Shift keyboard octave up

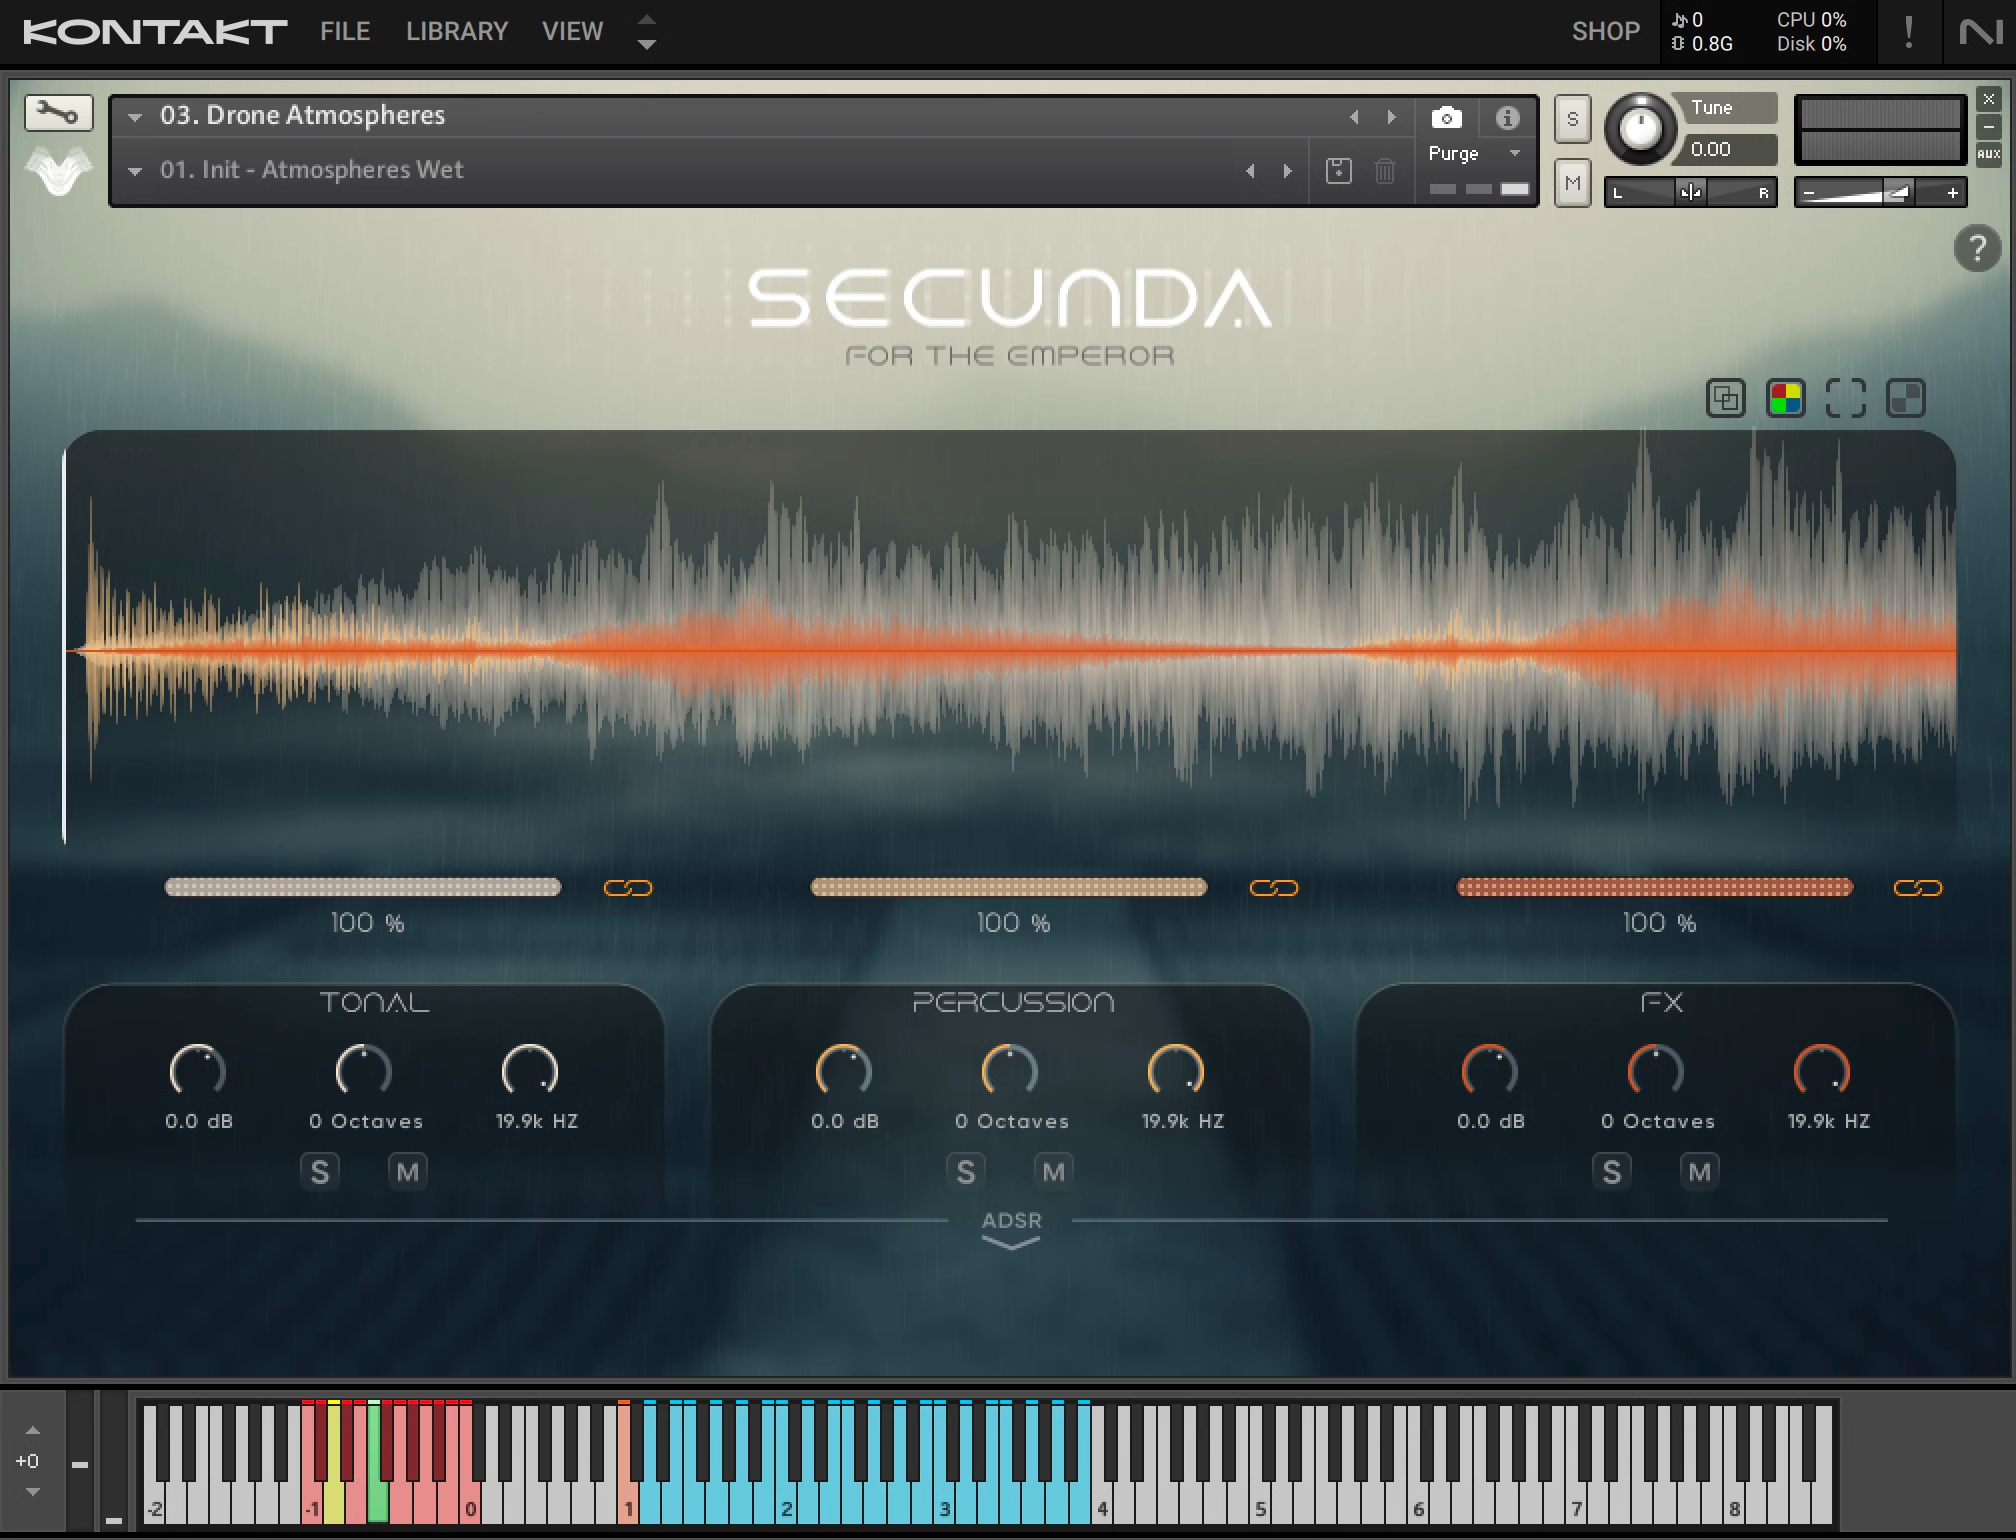(32, 1430)
